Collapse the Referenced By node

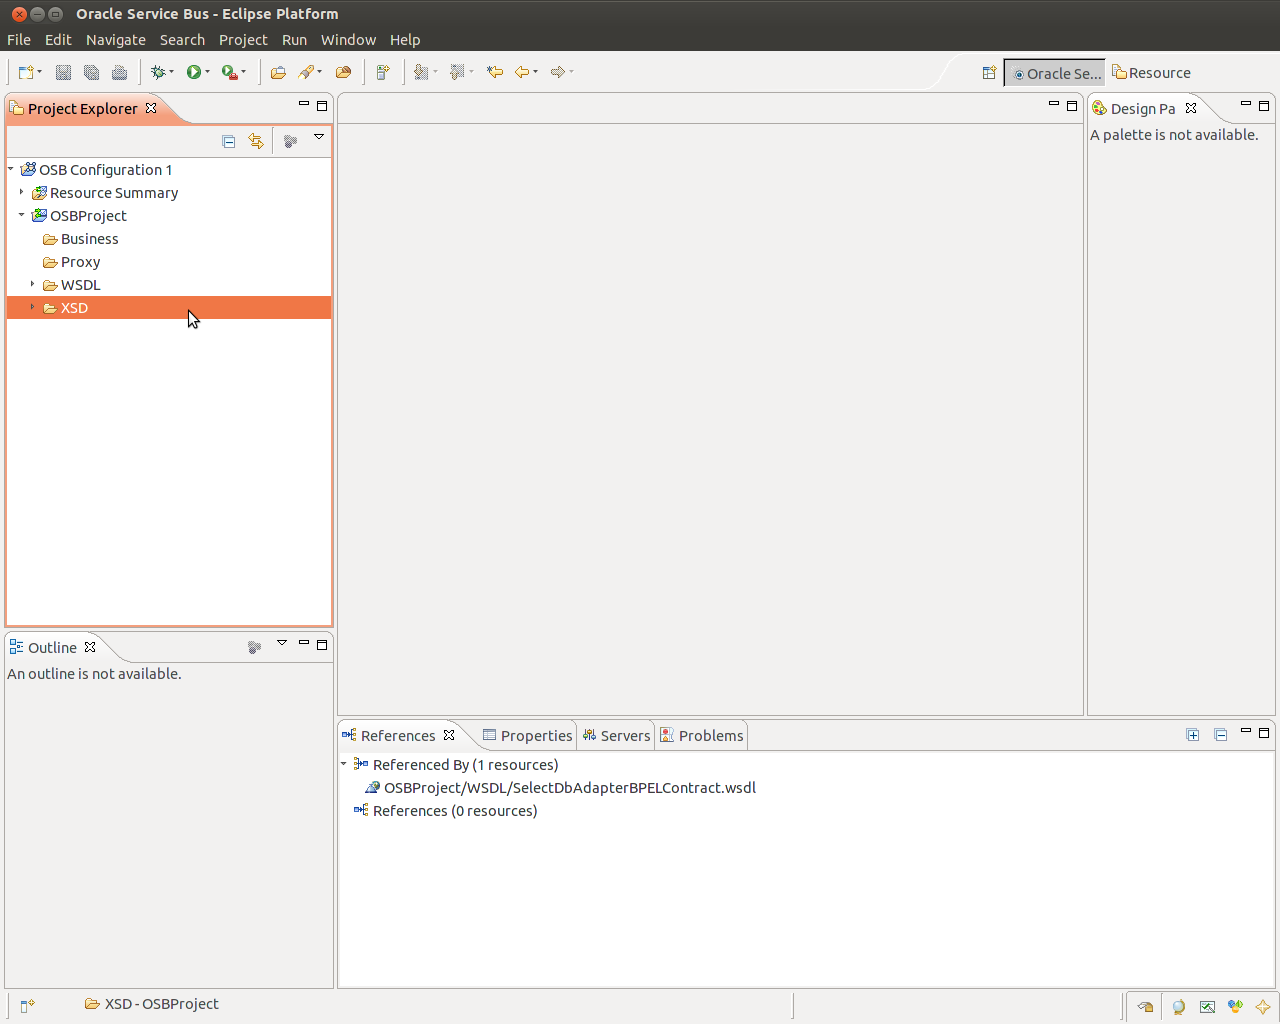(x=343, y=764)
